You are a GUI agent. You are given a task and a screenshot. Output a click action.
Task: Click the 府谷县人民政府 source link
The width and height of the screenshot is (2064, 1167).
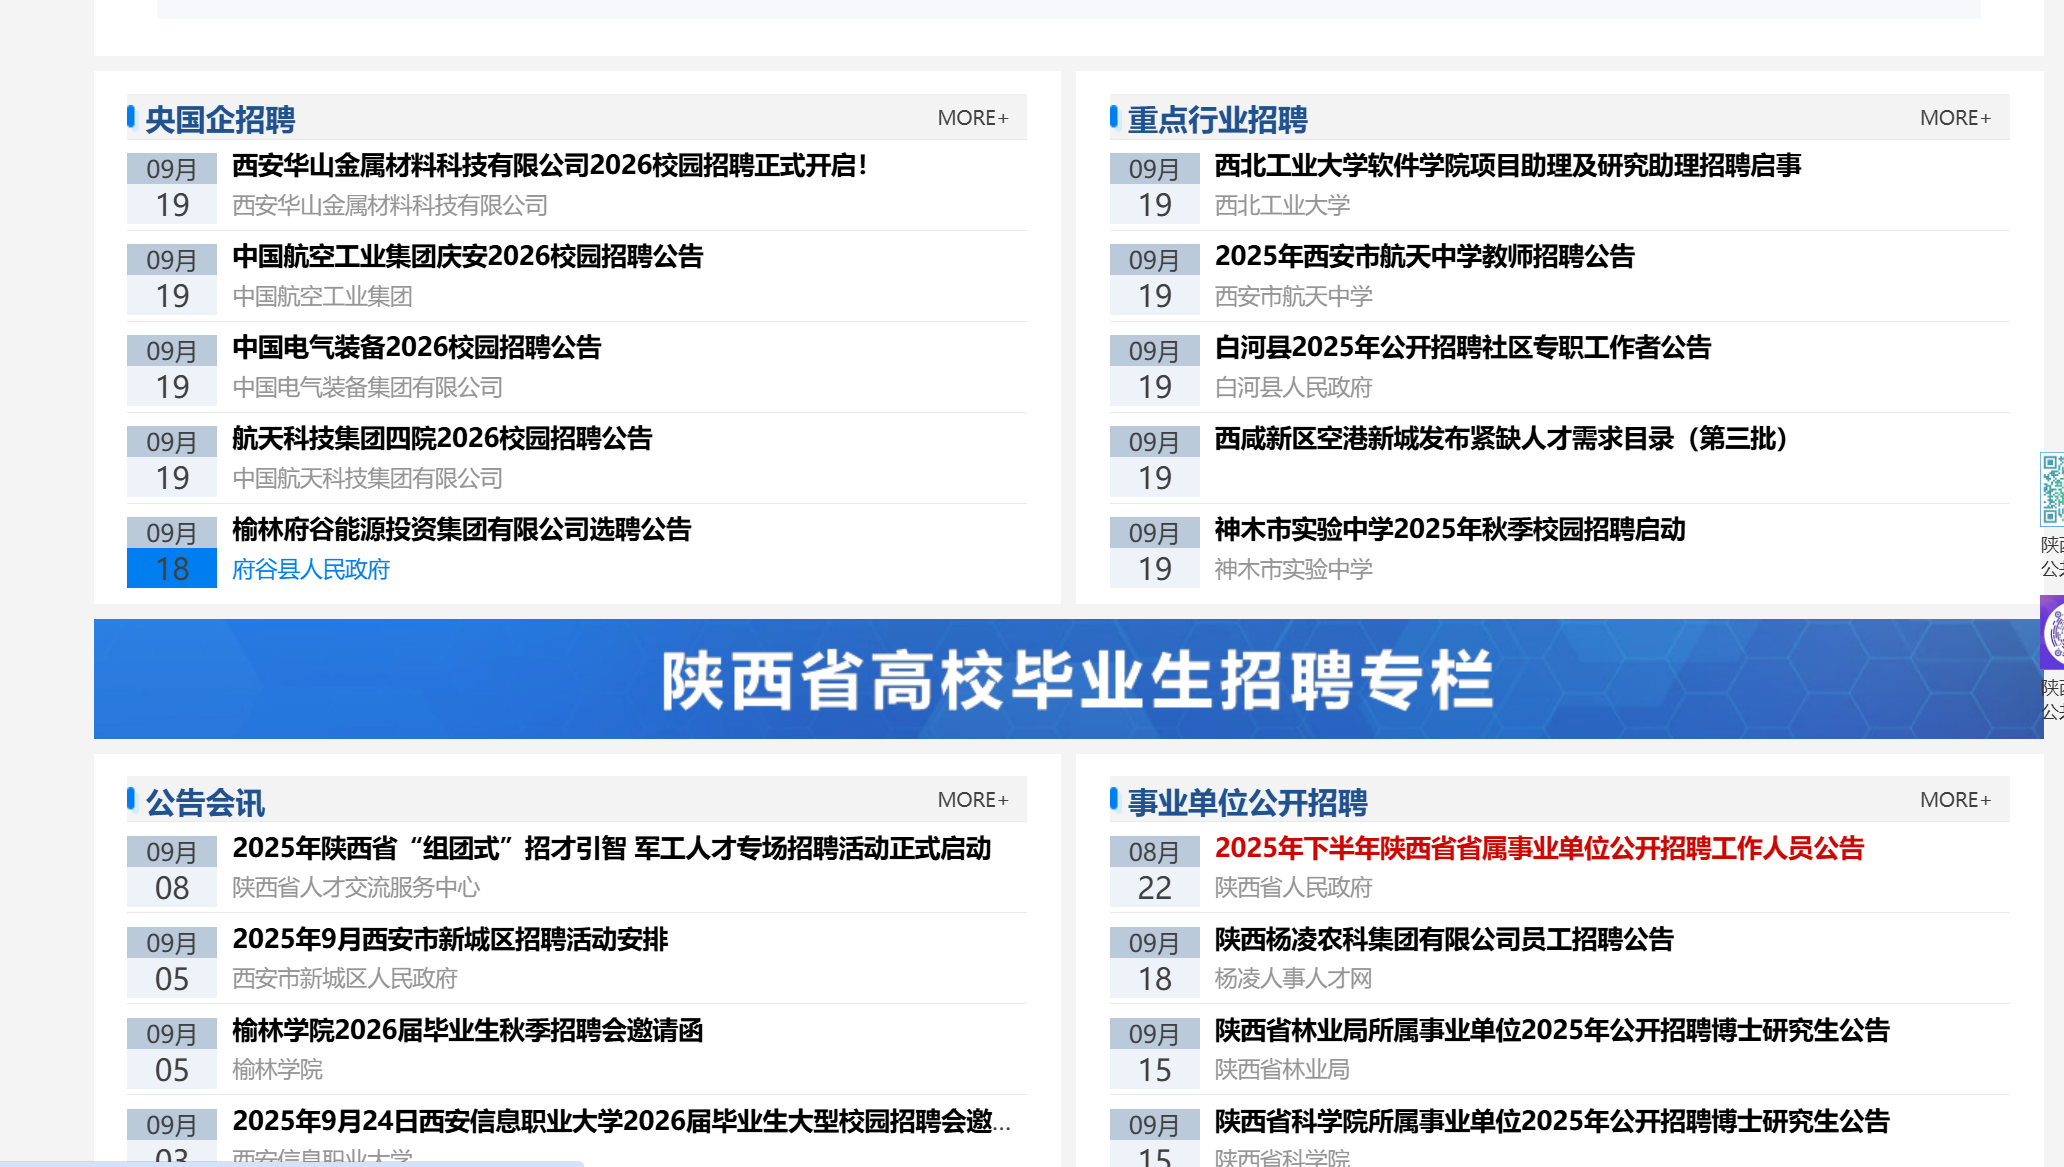(x=311, y=570)
